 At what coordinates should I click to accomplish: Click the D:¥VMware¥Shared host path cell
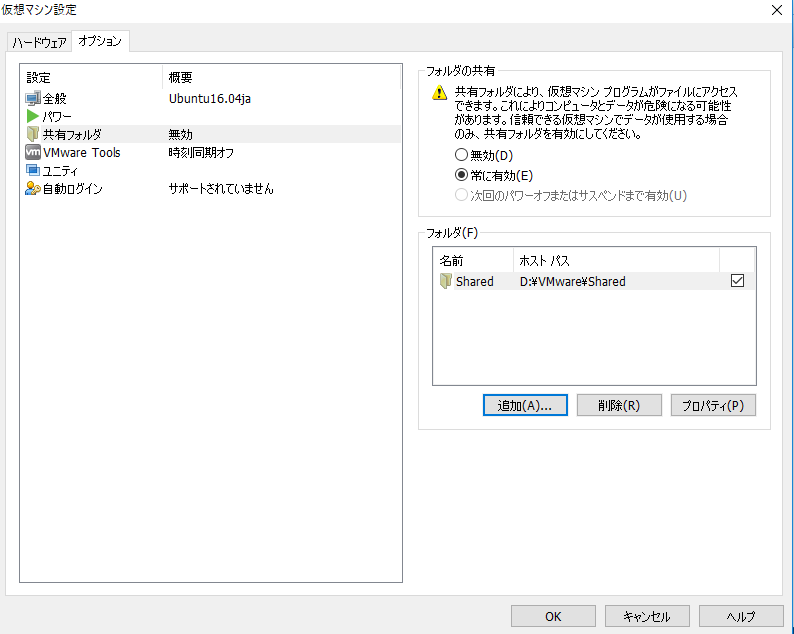(572, 281)
